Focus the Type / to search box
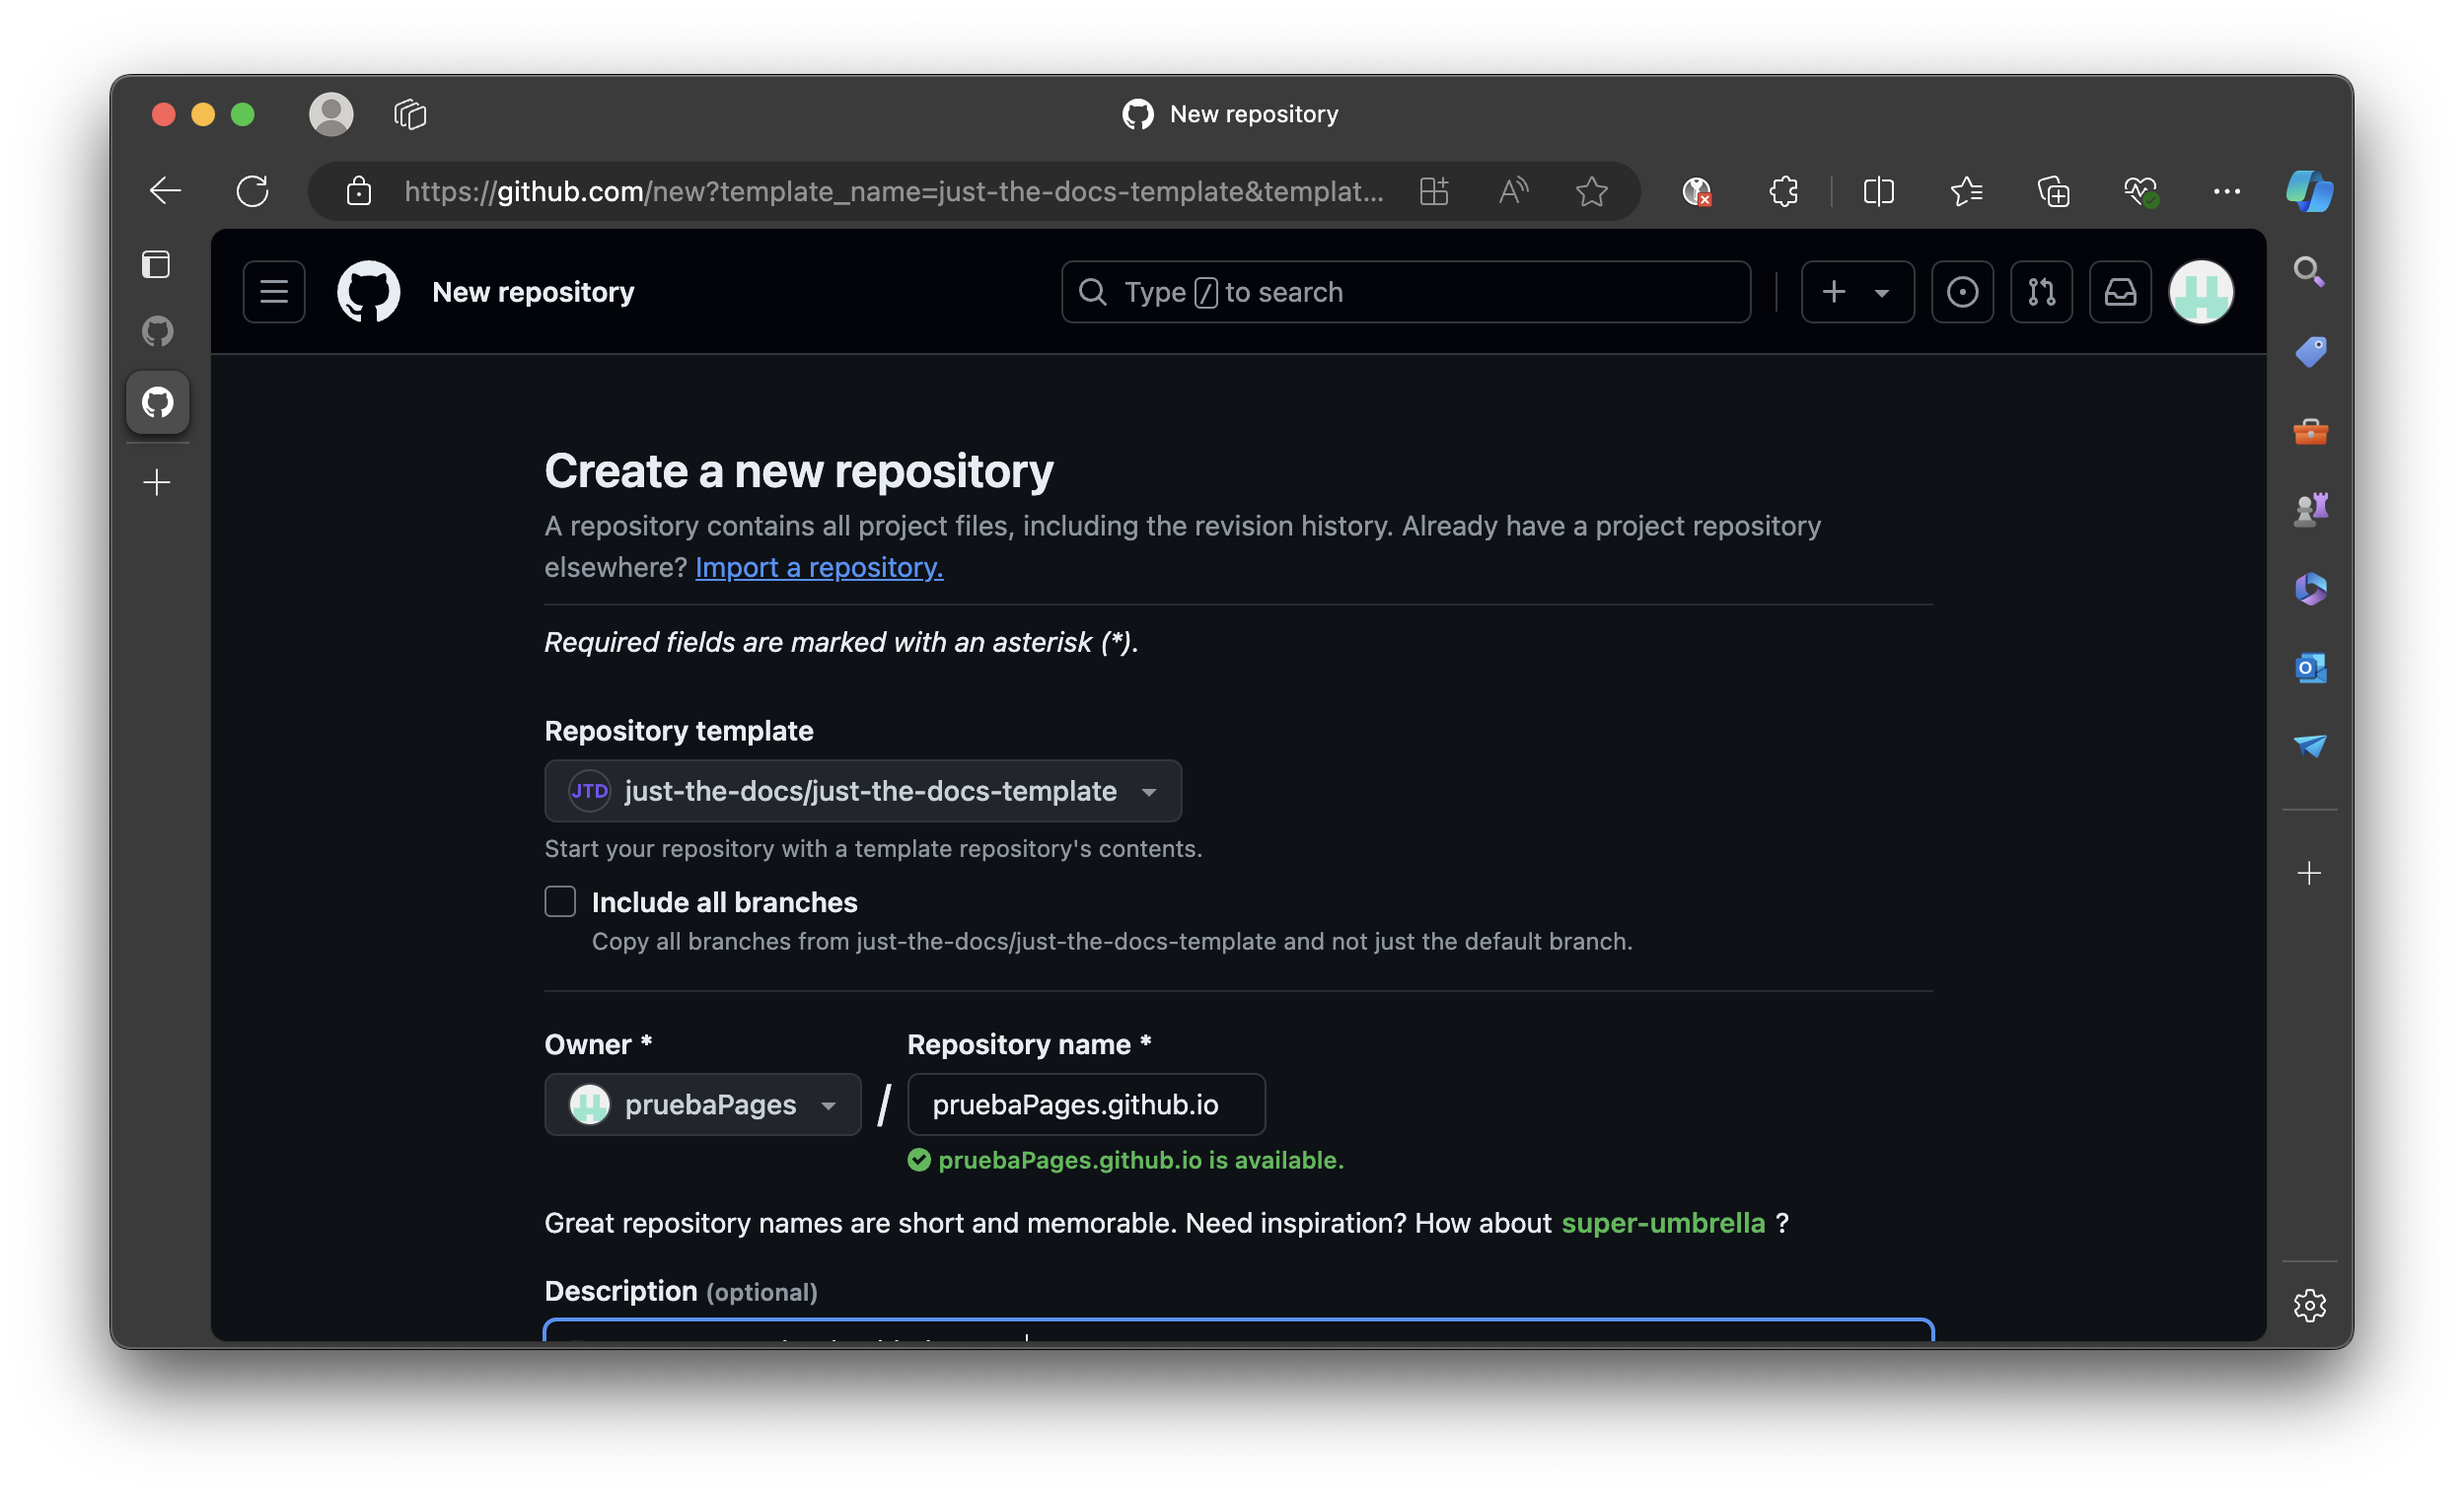The height and width of the screenshot is (1495, 2464). pos(1405,292)
